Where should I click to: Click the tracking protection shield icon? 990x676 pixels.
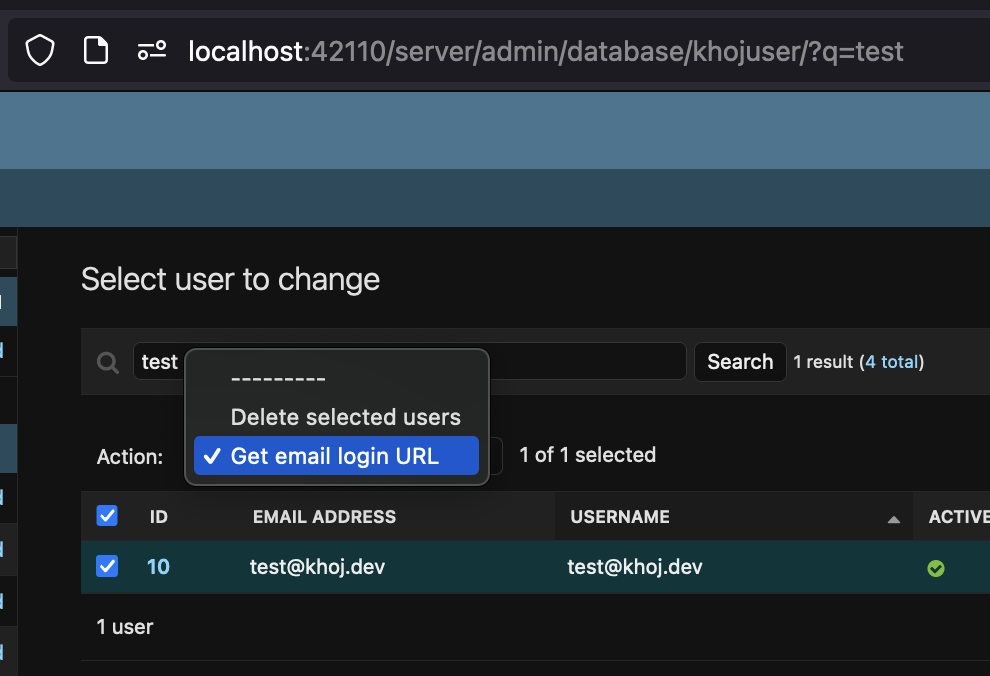[x=40, y=51]
